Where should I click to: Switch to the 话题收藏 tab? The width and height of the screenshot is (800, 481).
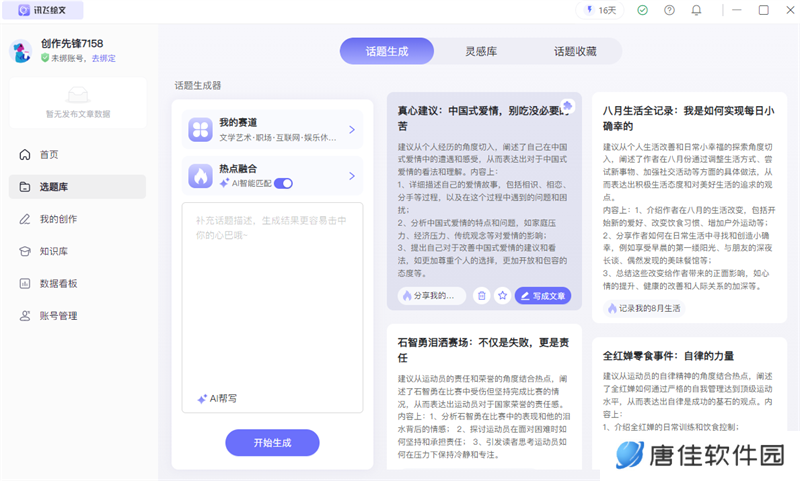click(x=575, y=51)
